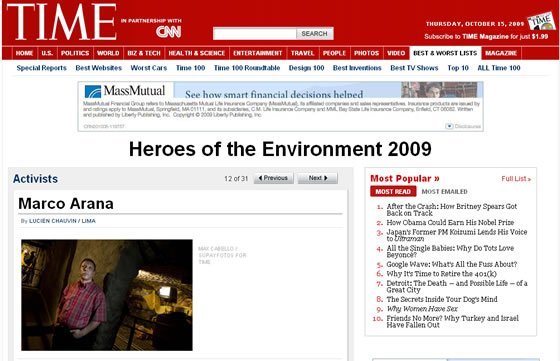Switch to the Most Emailed tab

coord(444,191)
